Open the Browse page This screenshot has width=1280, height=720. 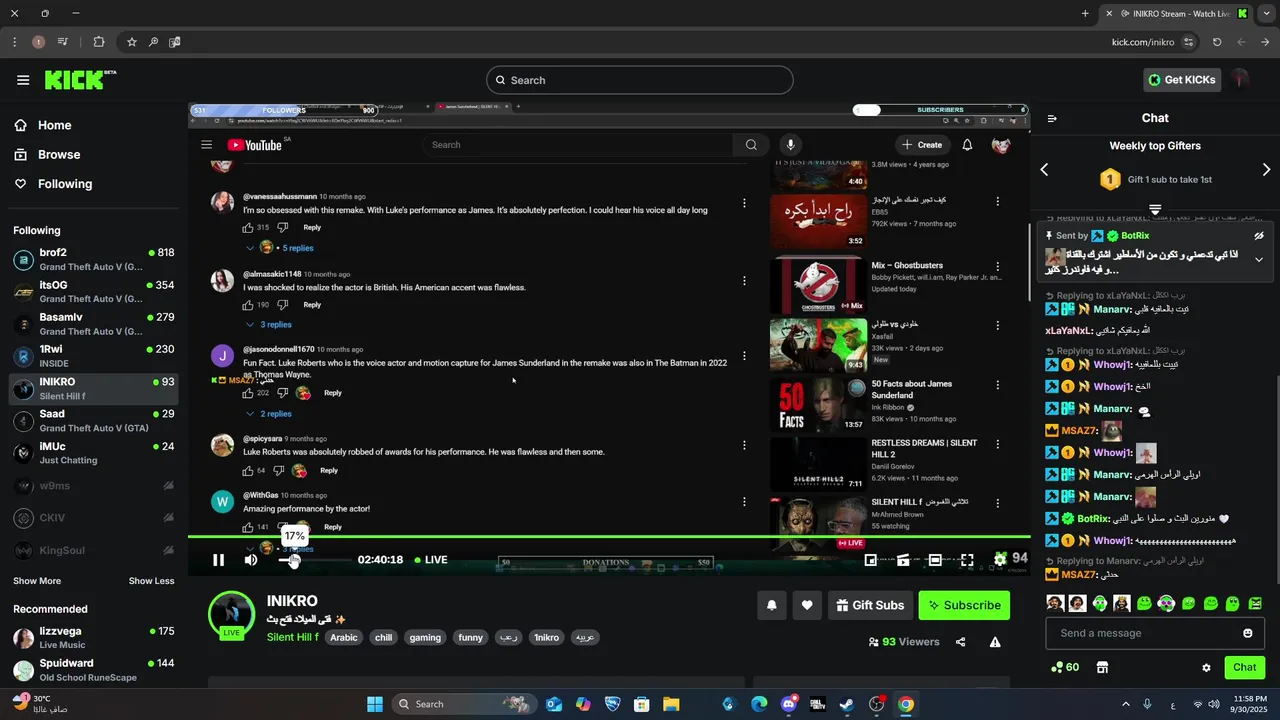point(46,154)
